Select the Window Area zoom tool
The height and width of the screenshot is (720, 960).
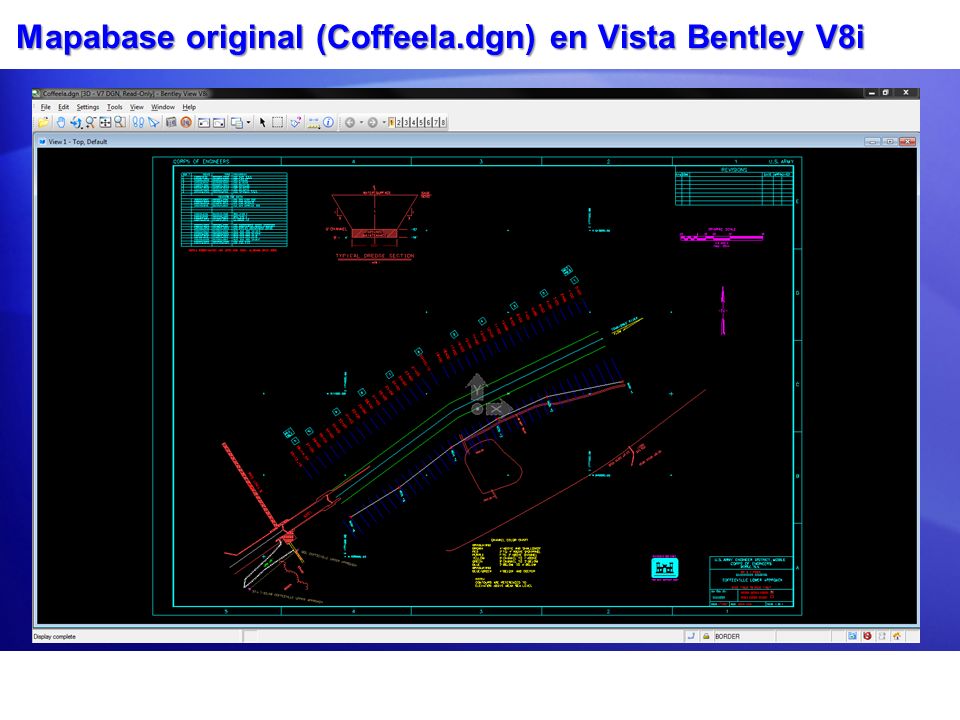(x=120, y=122)
